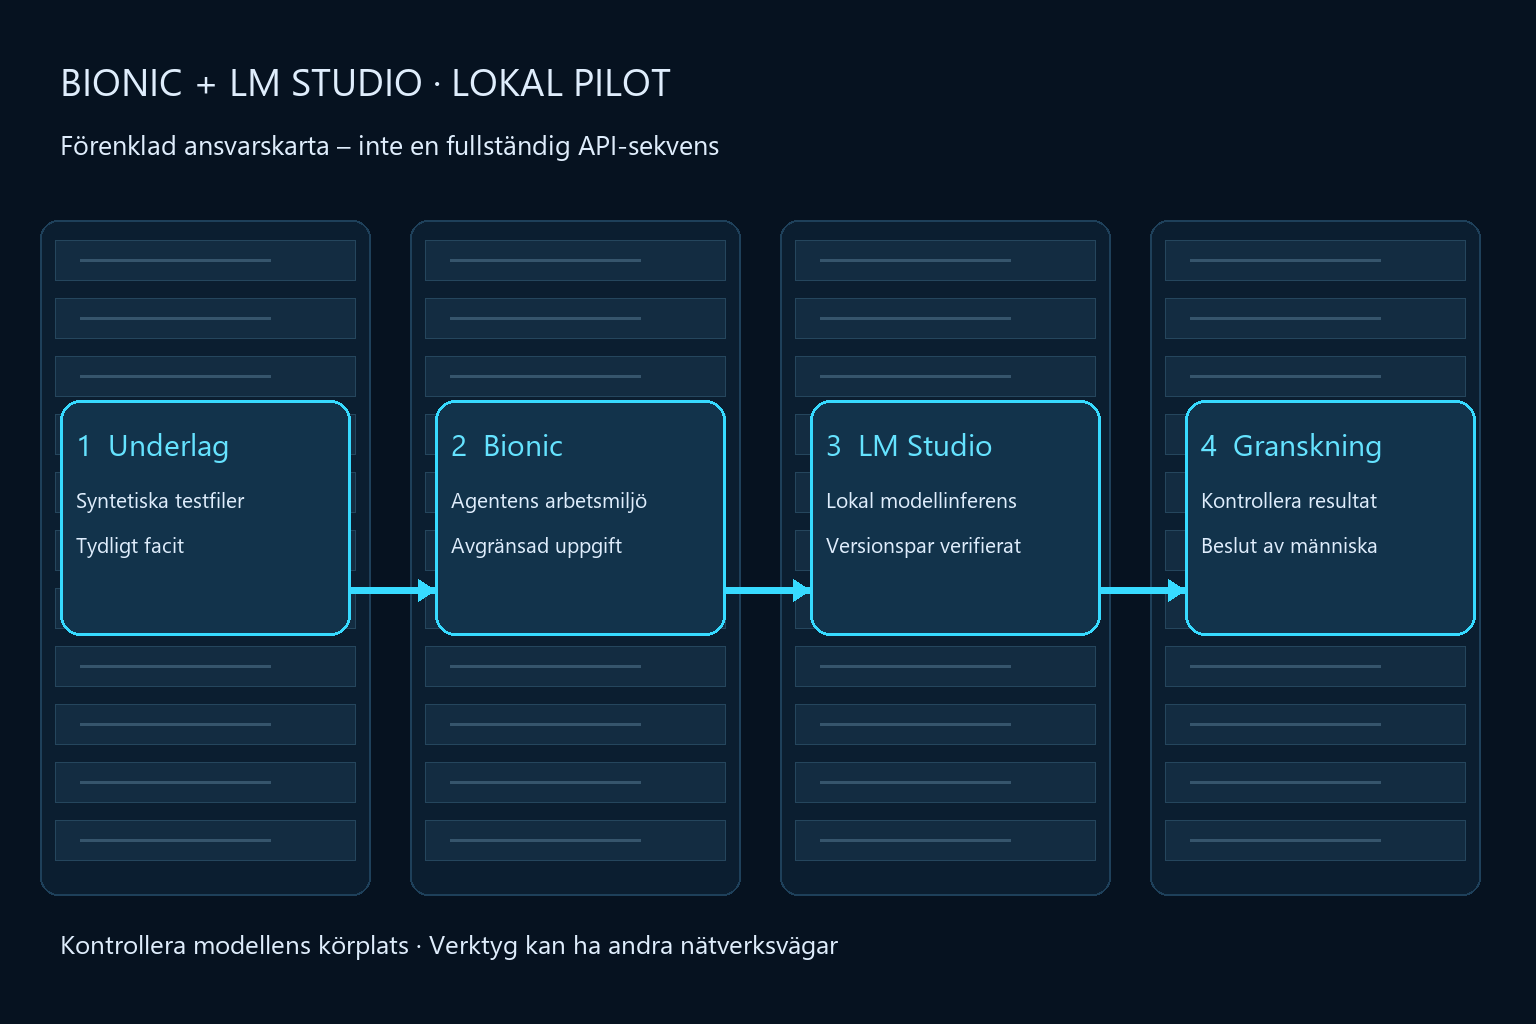The width and height of the screenshot is (1536, 1024).
Task: Click the "Beslut av människa" line
Action: click(x=1289, y=546)
